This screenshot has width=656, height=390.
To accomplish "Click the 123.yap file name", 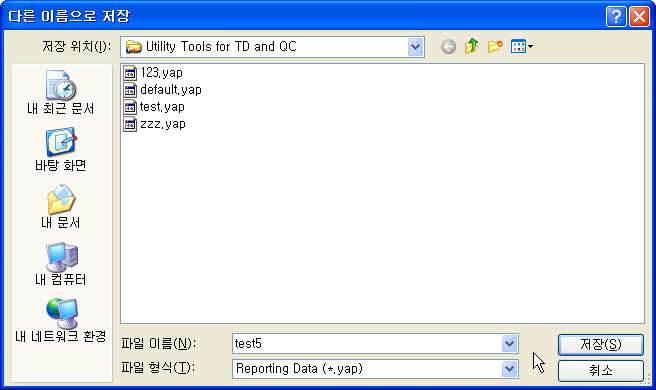I will (161, 73).
